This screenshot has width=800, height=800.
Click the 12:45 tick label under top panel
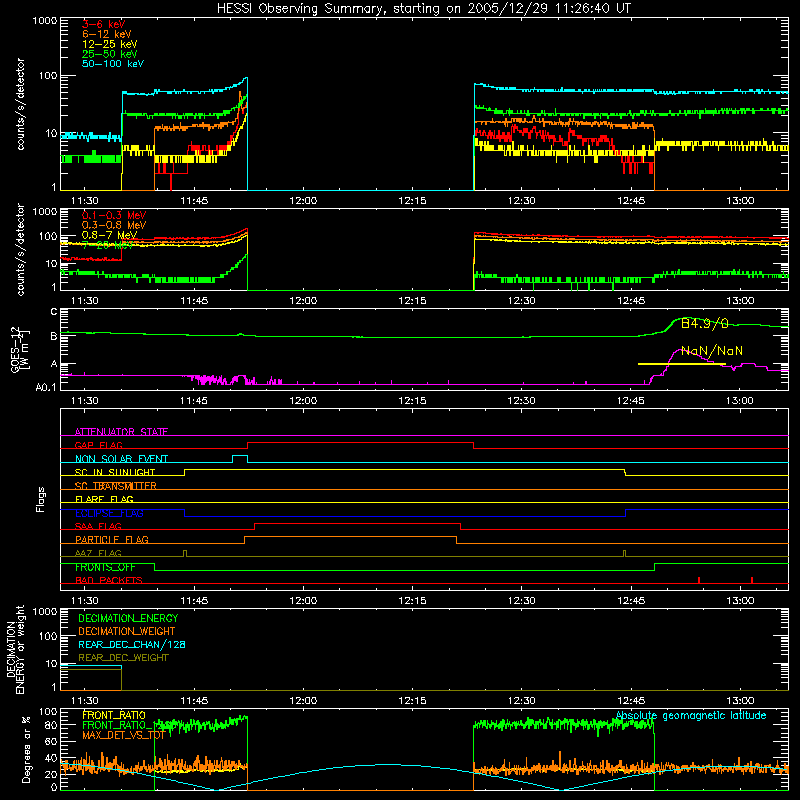tap(631, 201)
